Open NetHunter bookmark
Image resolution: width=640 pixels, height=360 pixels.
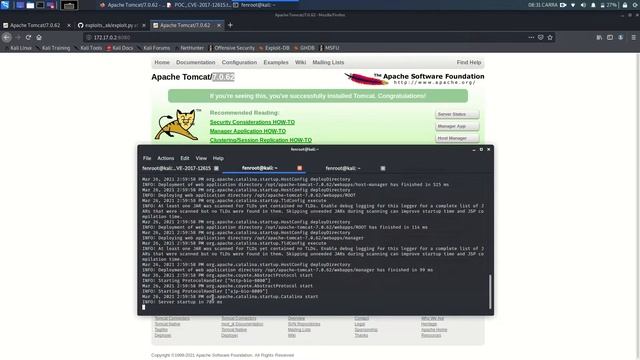tap(189, 48)
